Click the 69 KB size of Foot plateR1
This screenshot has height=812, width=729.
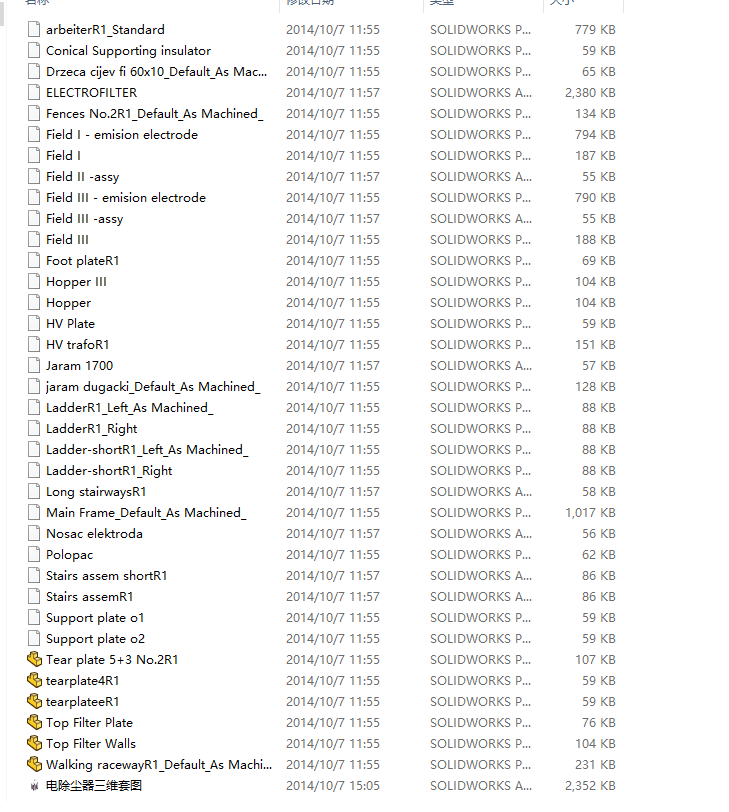(x=599, y=260)
